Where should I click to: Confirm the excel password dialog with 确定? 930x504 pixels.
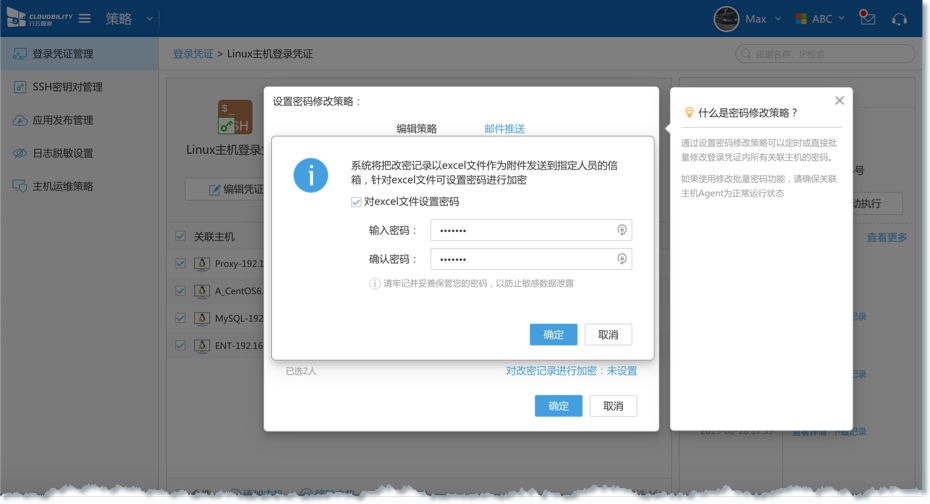click(553, 334)
